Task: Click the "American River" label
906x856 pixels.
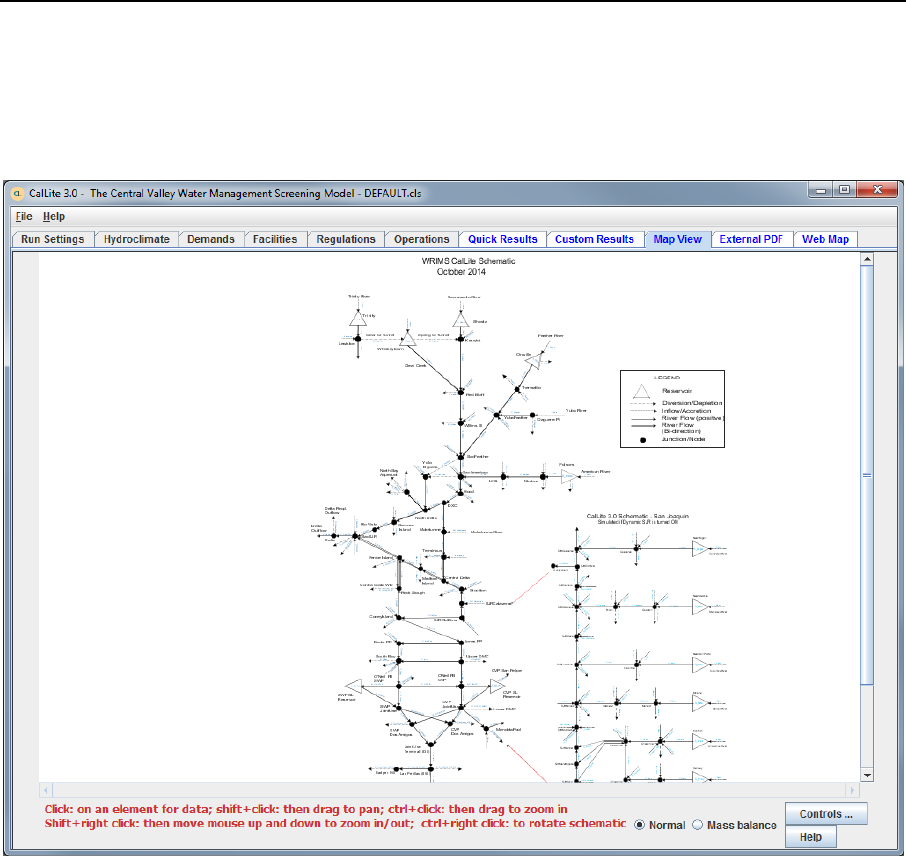Action: tap(595, 472)
